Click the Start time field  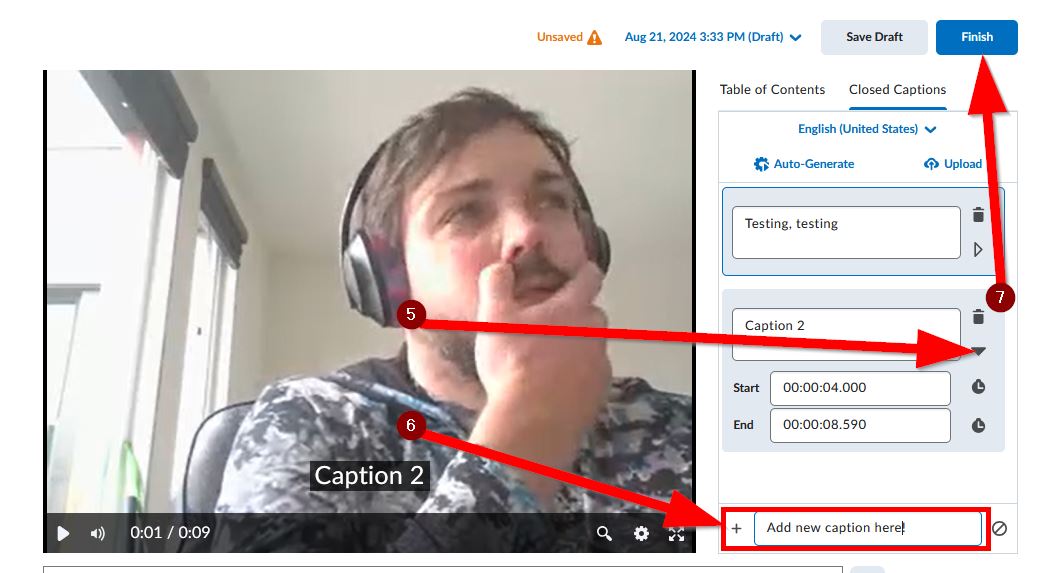(860, 388)
